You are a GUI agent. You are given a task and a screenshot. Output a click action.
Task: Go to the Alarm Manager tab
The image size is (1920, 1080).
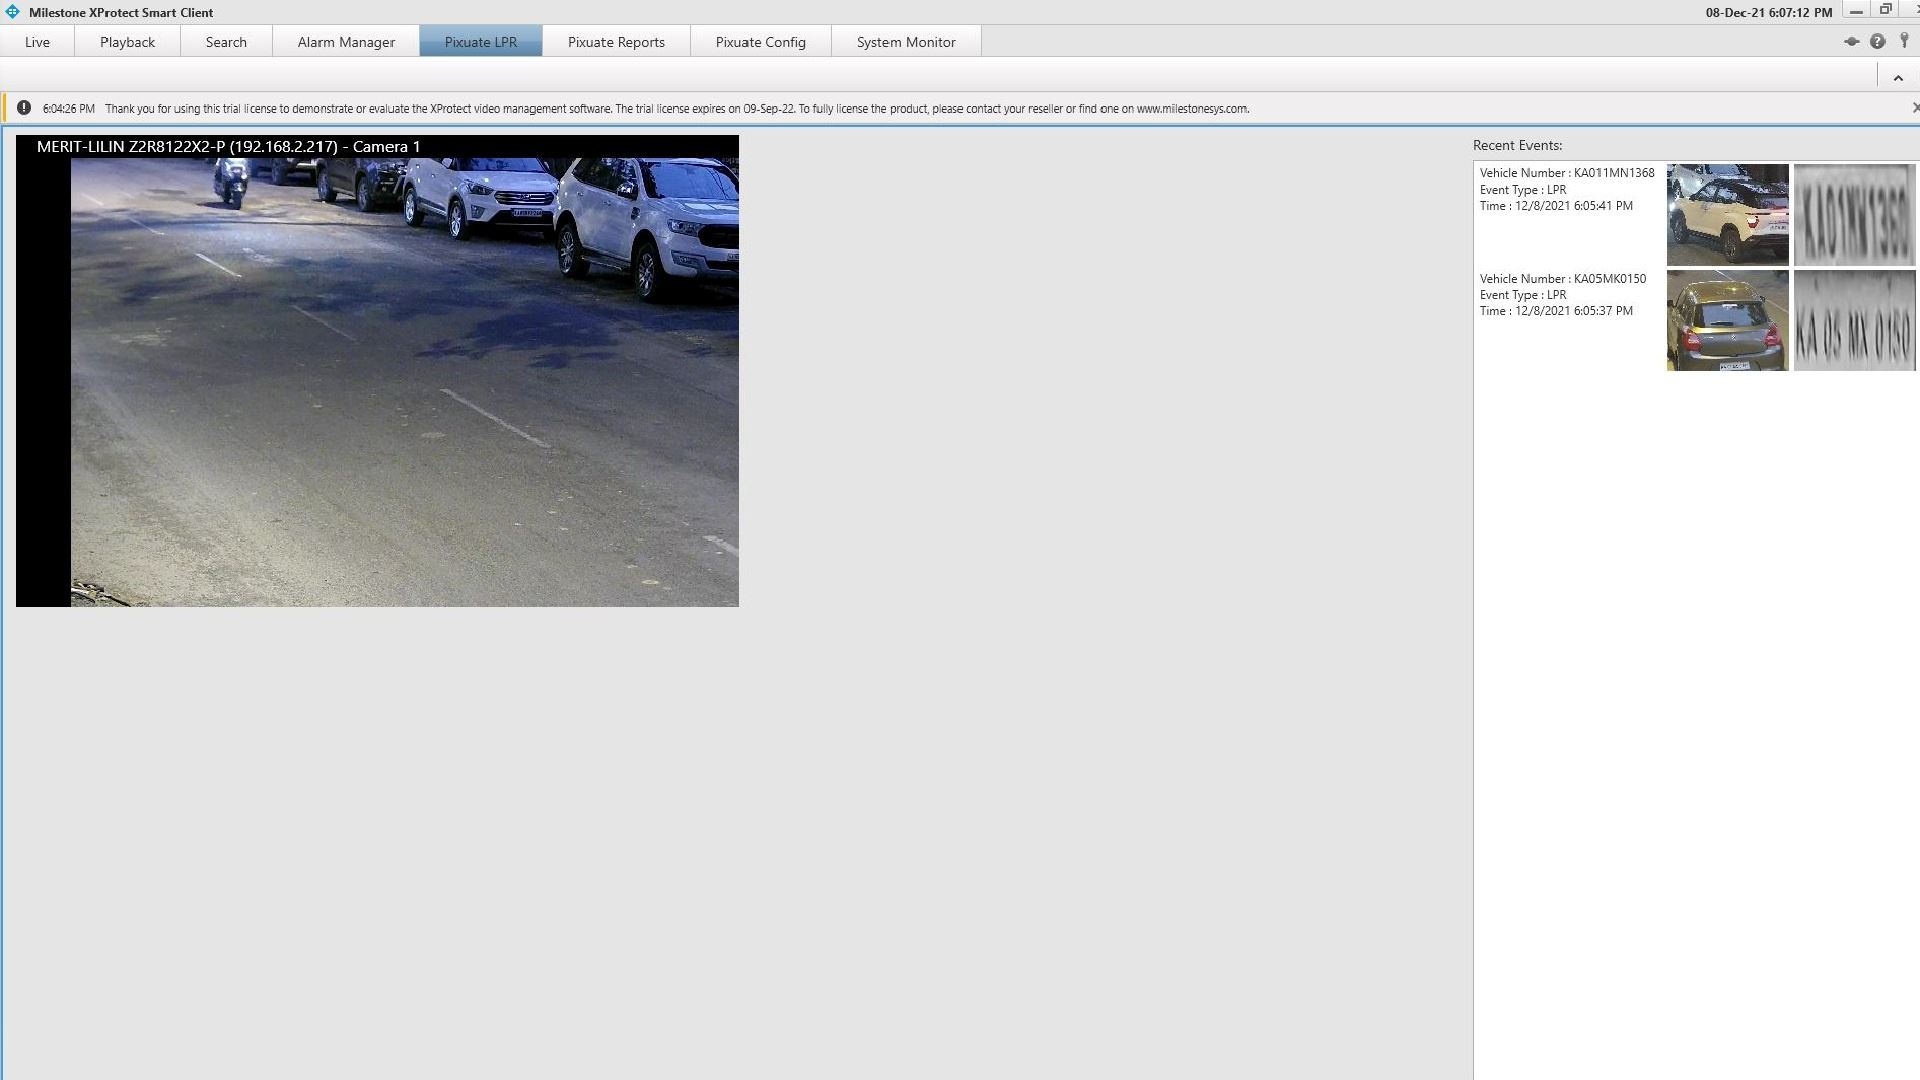click(x=346, y=42)
